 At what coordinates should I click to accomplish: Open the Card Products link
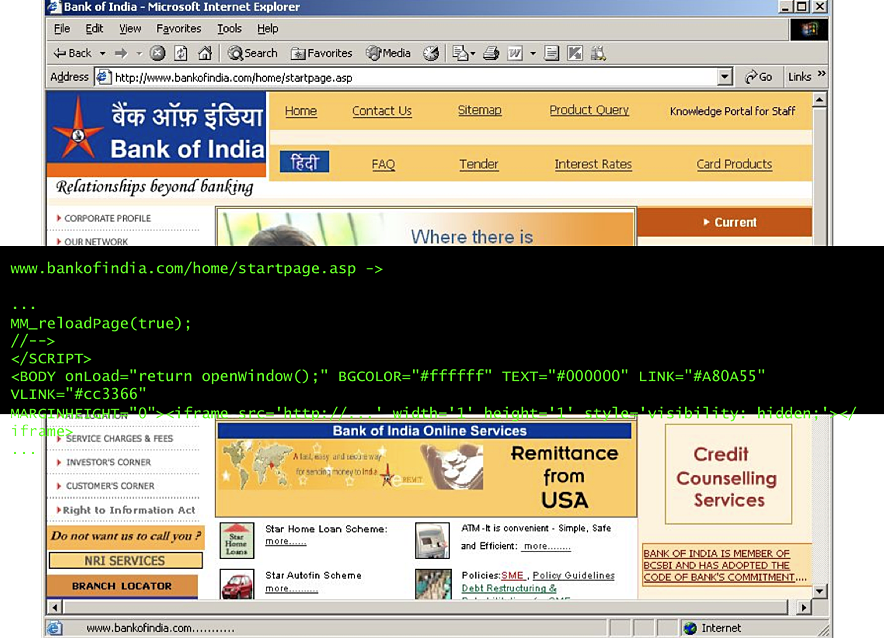734,165
